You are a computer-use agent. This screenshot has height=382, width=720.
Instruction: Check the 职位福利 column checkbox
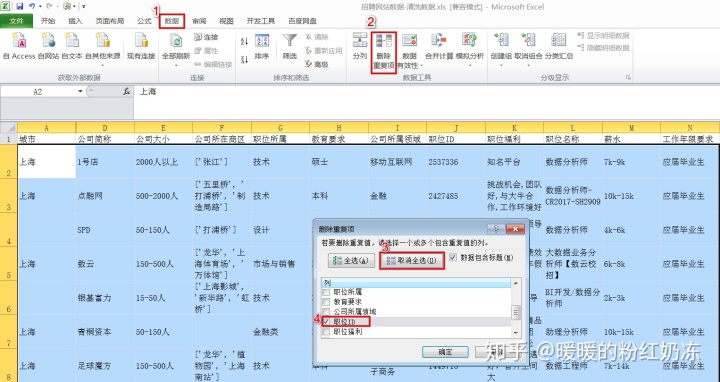(x=326, y=331)
